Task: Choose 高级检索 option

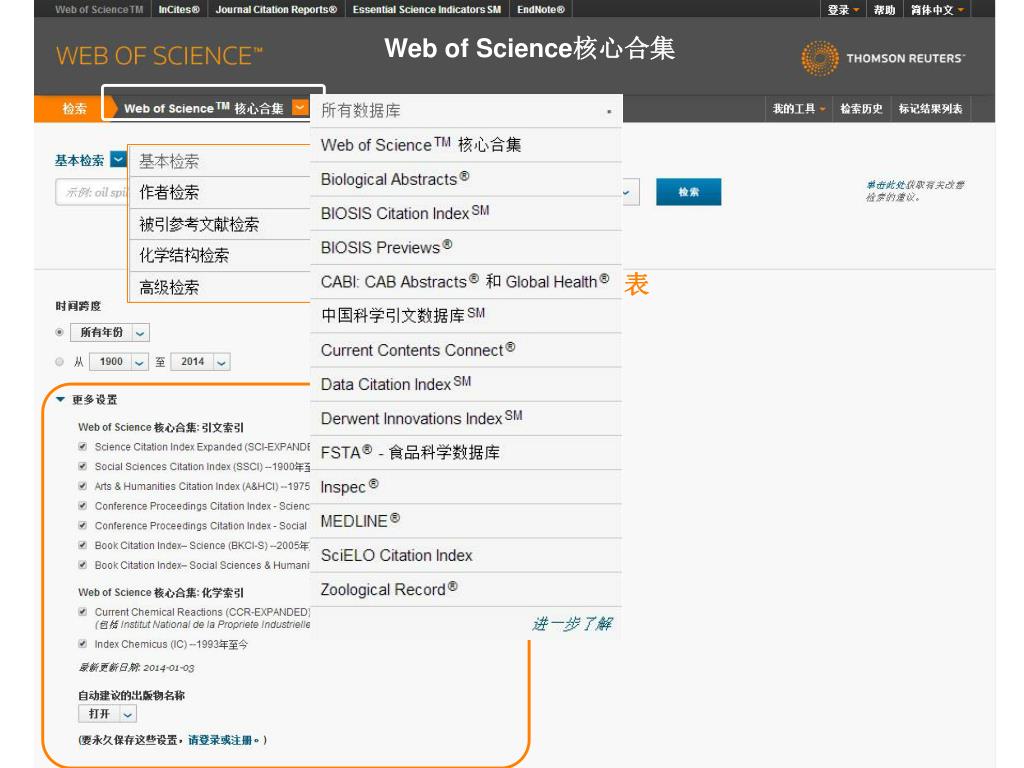Action: tap(220, 287)
